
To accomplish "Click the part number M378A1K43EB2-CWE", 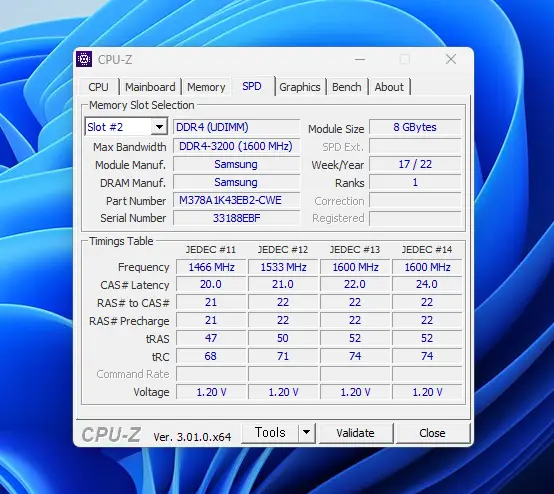I will tap(236, 200).
